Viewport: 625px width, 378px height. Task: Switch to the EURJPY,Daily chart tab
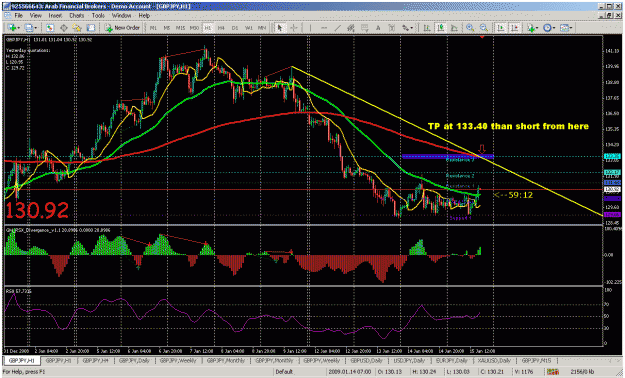coord(452,361)
